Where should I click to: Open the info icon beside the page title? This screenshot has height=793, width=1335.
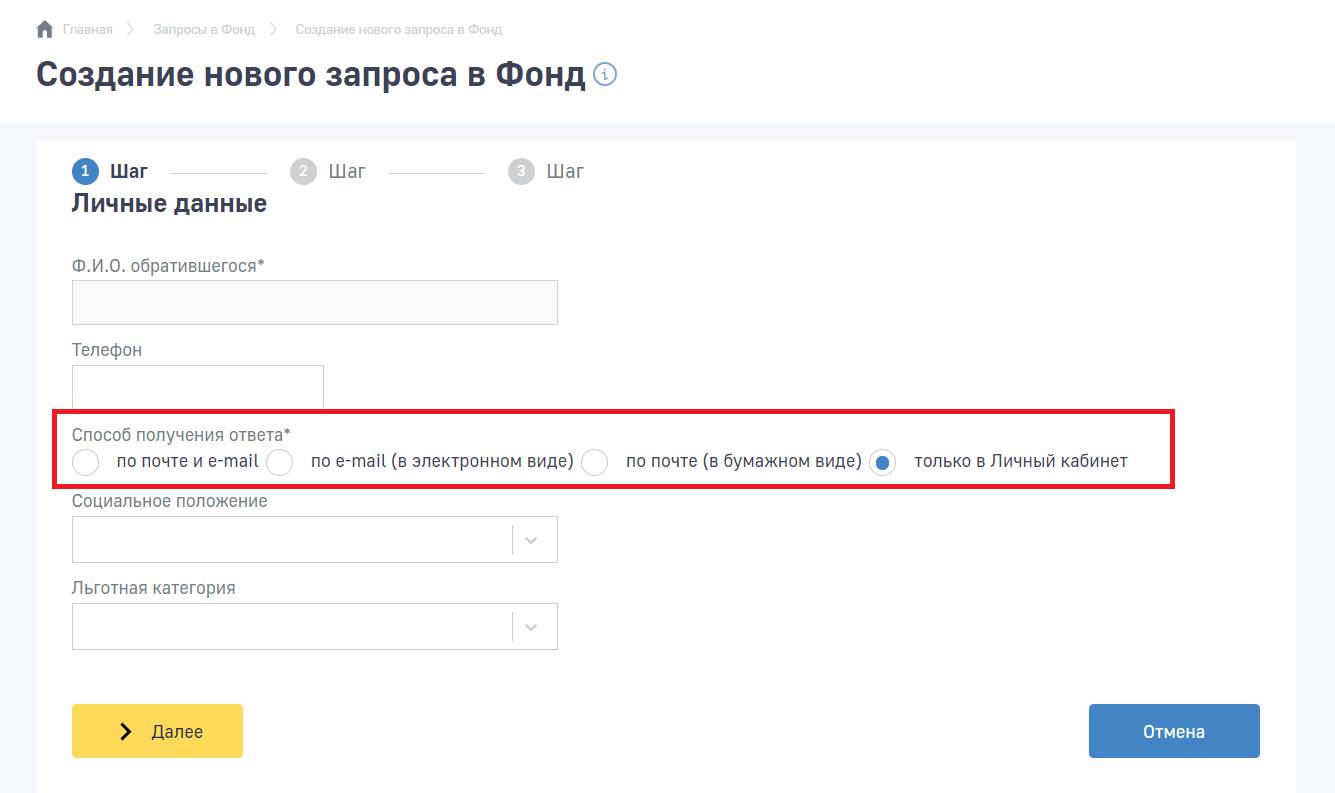[605, 75]
